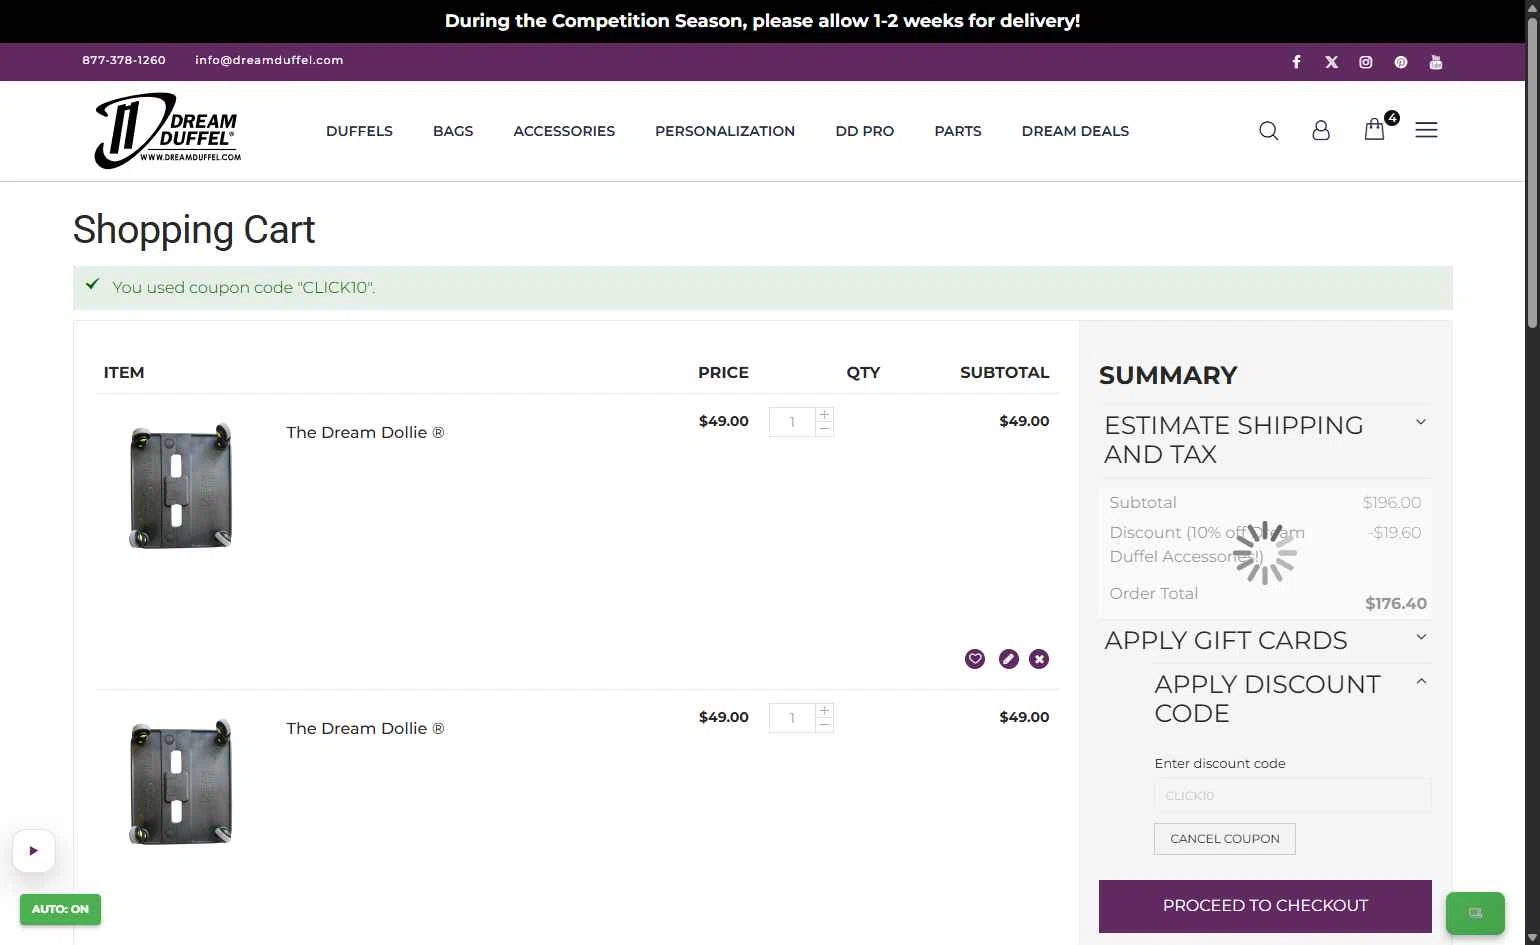Click Proceed to Checkout button
1540x945 pixels.
tap(1265, 906)
